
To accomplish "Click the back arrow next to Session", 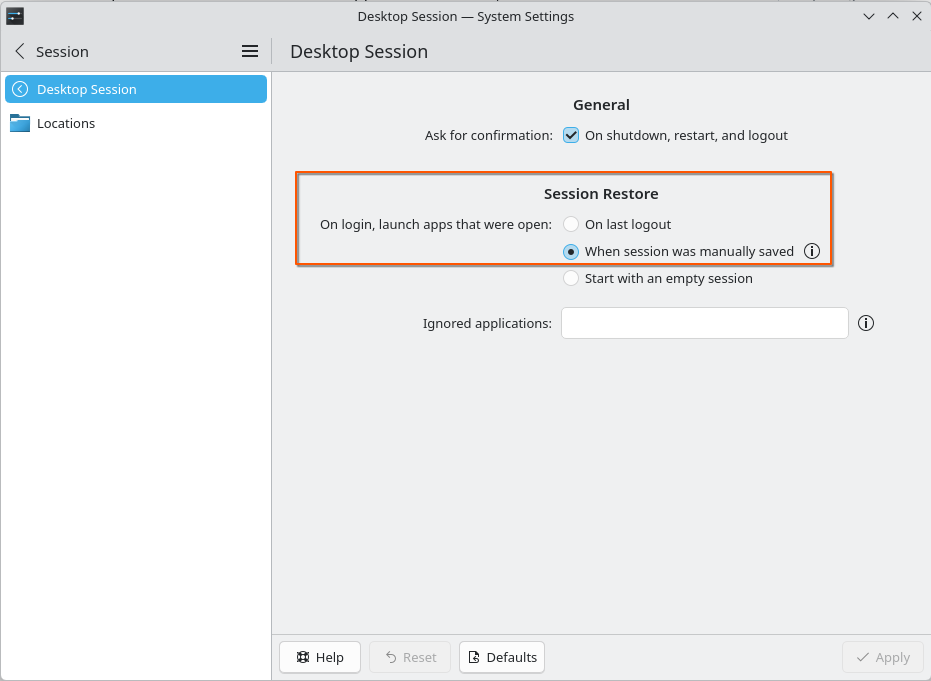I will pos(19,51).
